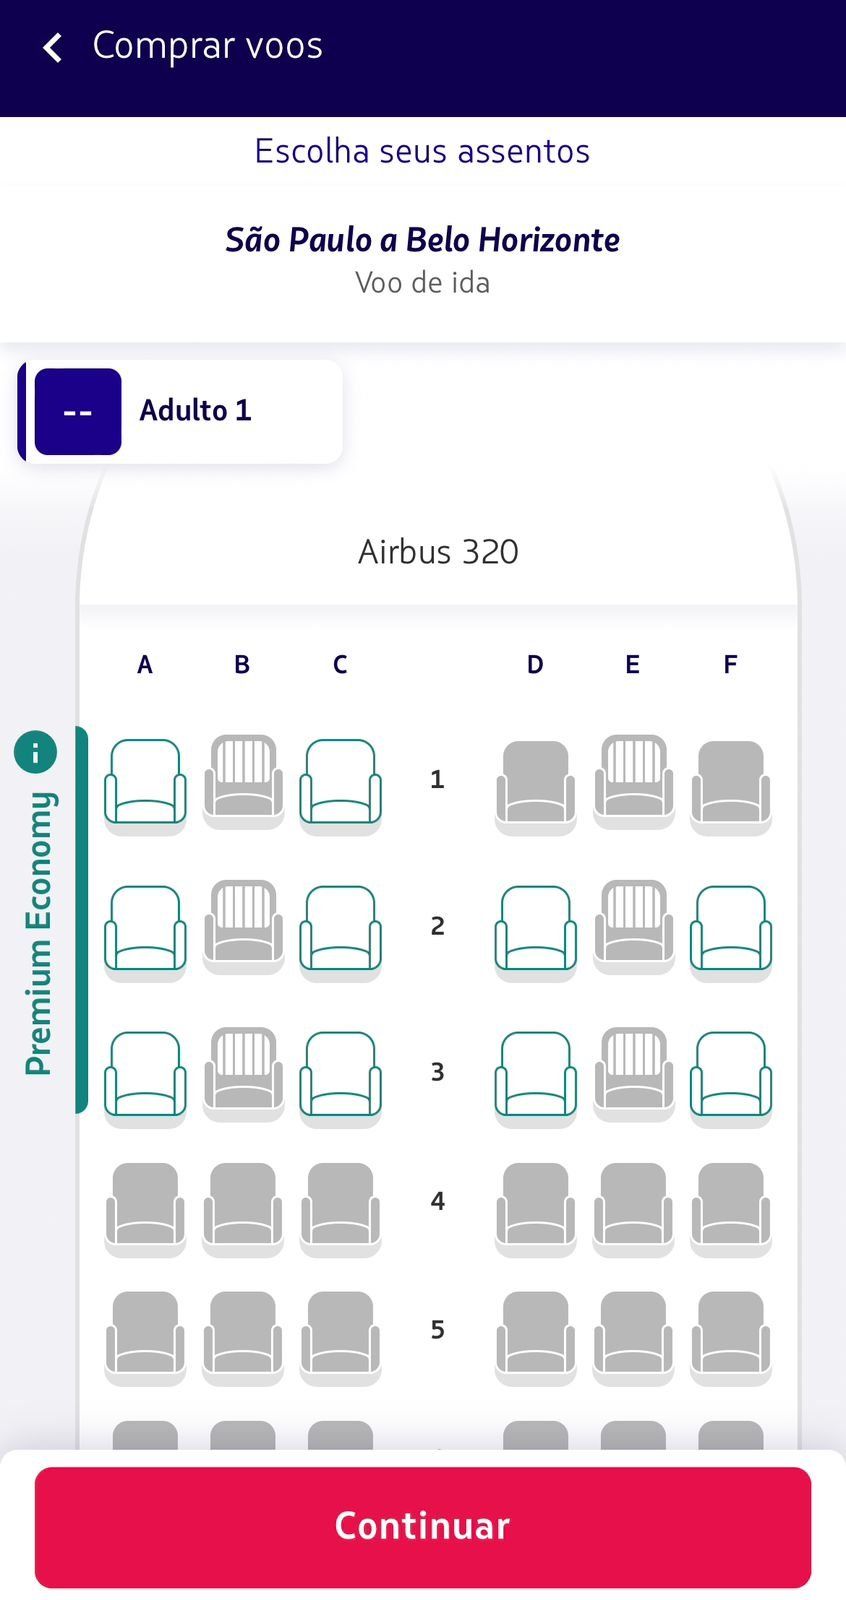Tap the Comprar voos header title
Image resolution: width=846 pixels, height=1600 pixels.
[207, 46]
